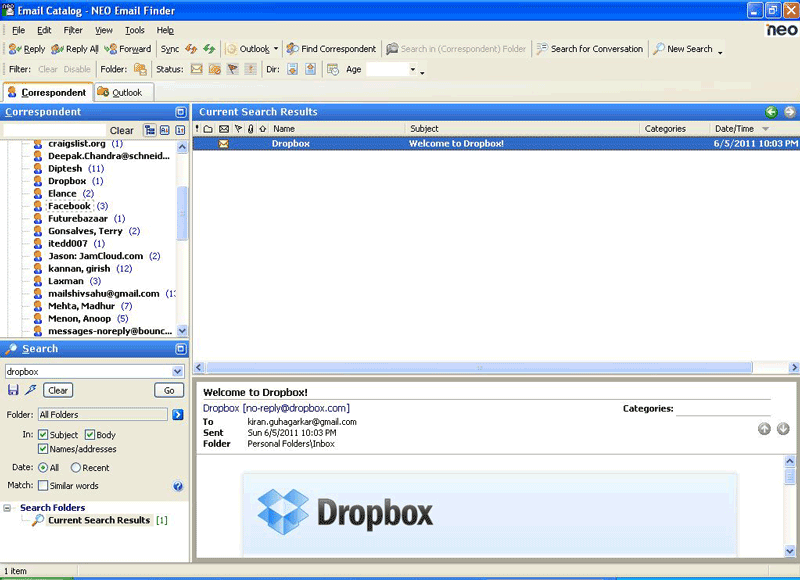Select Facebook in the correspondent list
The width and height of the screenshot is (800, 580).
(69, 206)
